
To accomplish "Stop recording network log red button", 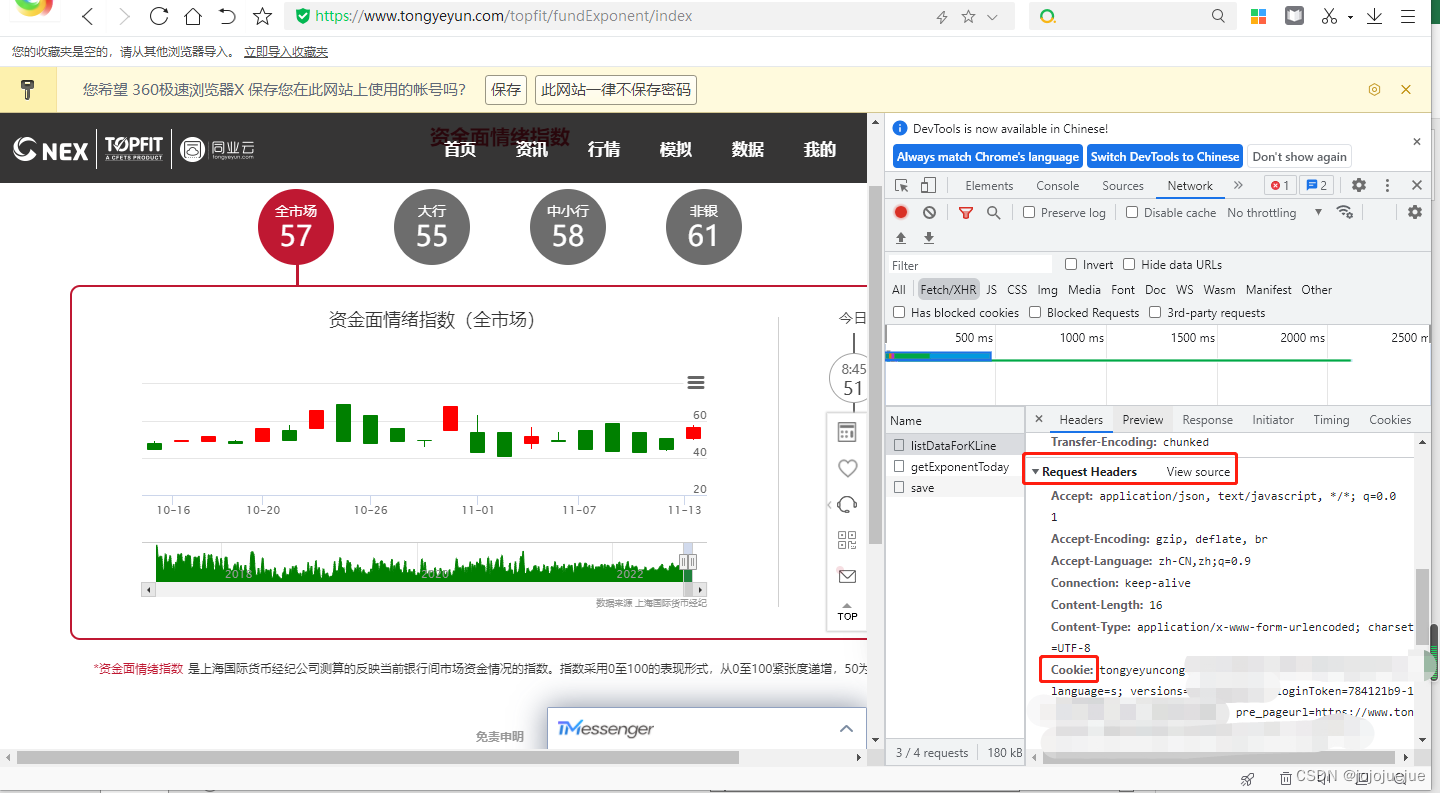I will (901, 212).
